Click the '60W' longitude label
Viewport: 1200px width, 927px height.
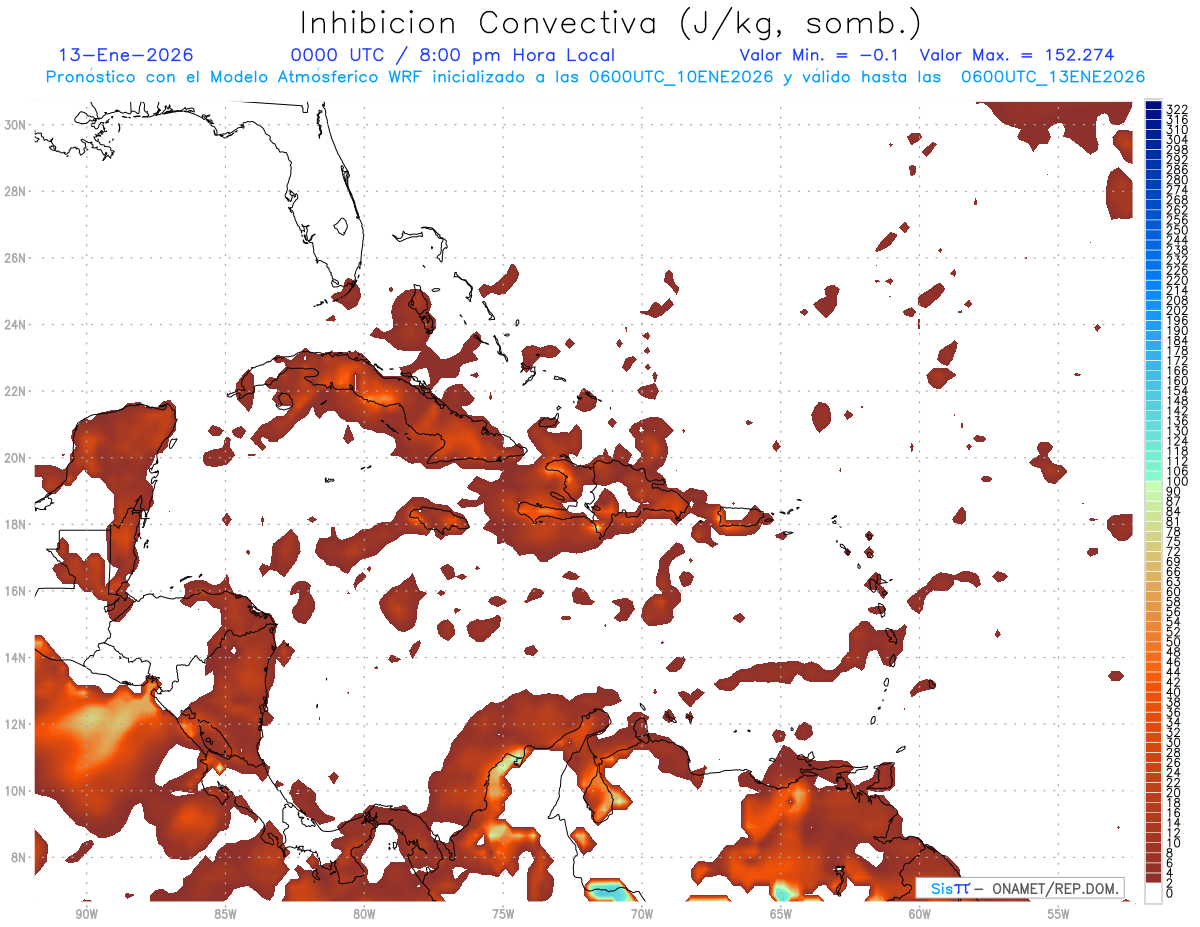tap(920, 914)
